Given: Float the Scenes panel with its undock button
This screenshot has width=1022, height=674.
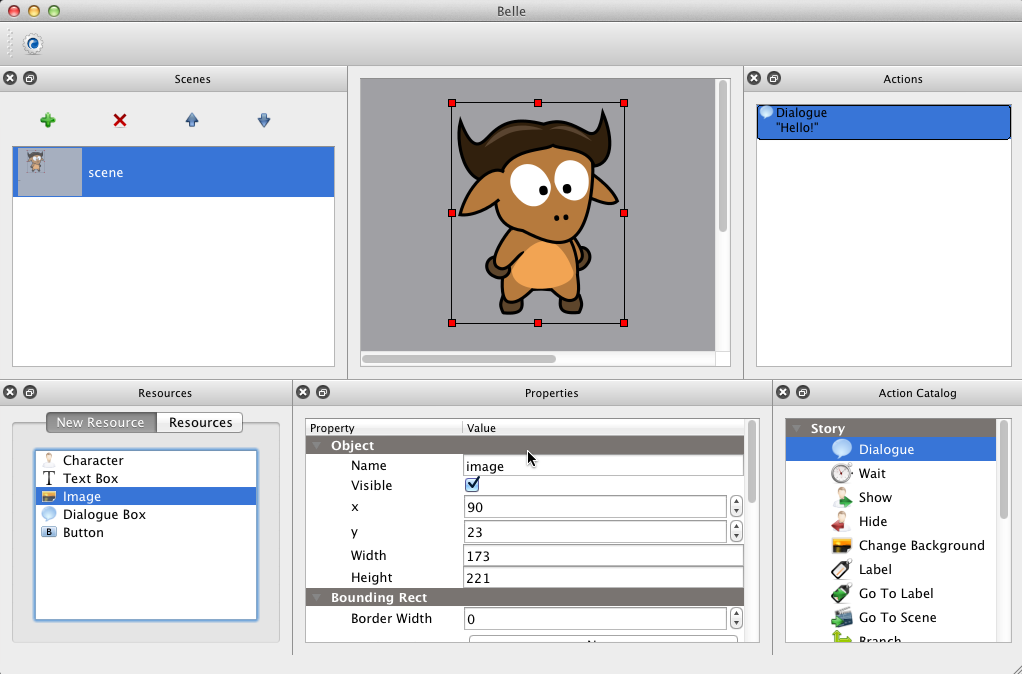Looking at the screenshot, I should point(30,79).
